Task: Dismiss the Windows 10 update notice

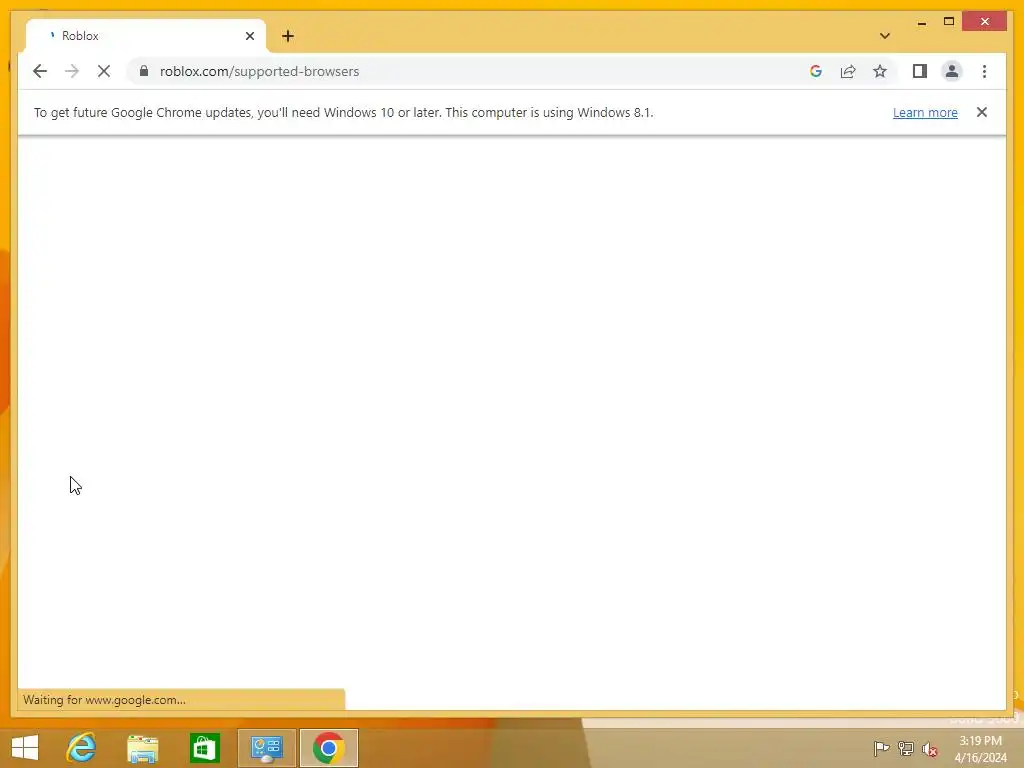Action: point(982,112)
